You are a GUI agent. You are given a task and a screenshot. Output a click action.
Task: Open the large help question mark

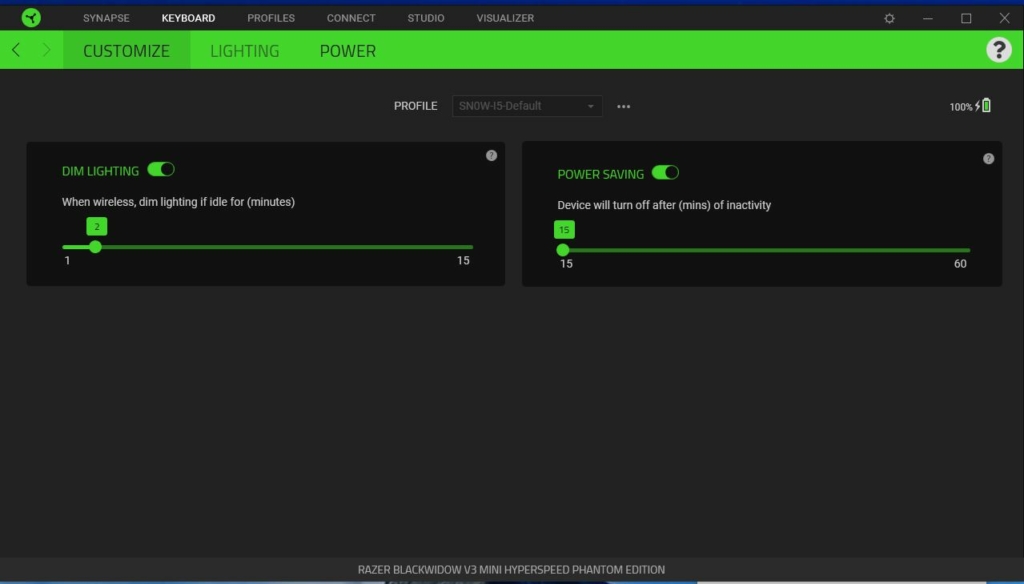[999, 50]
